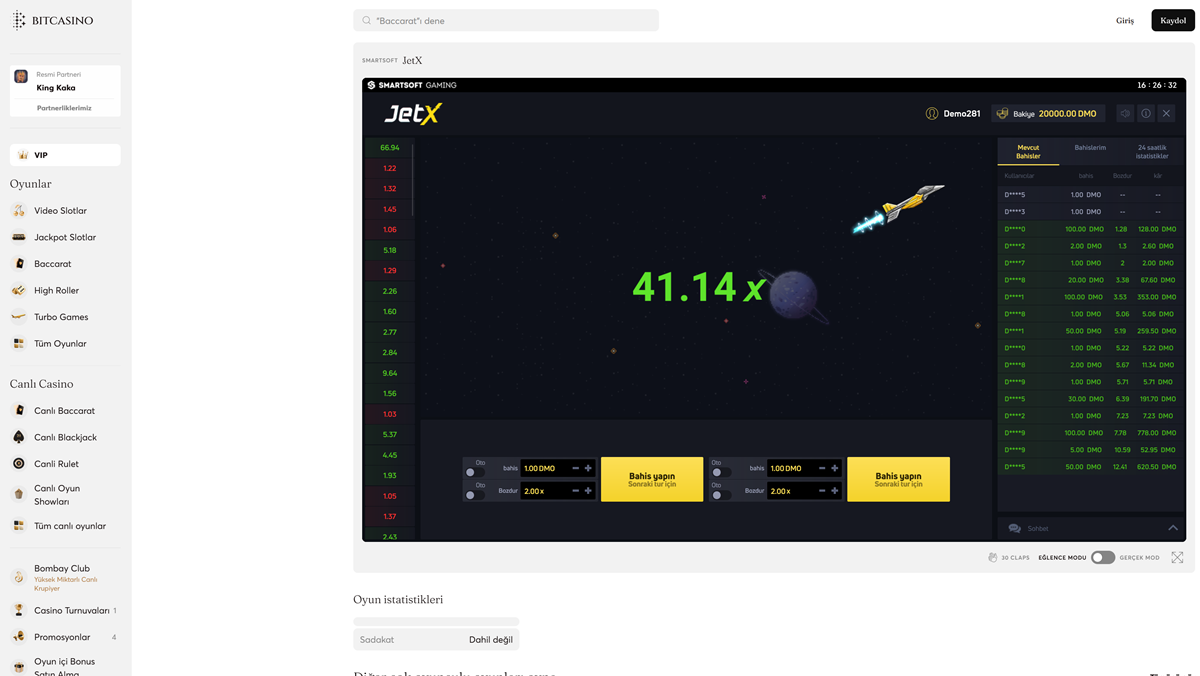Open Promosyonlar page

tap(62, 637)
